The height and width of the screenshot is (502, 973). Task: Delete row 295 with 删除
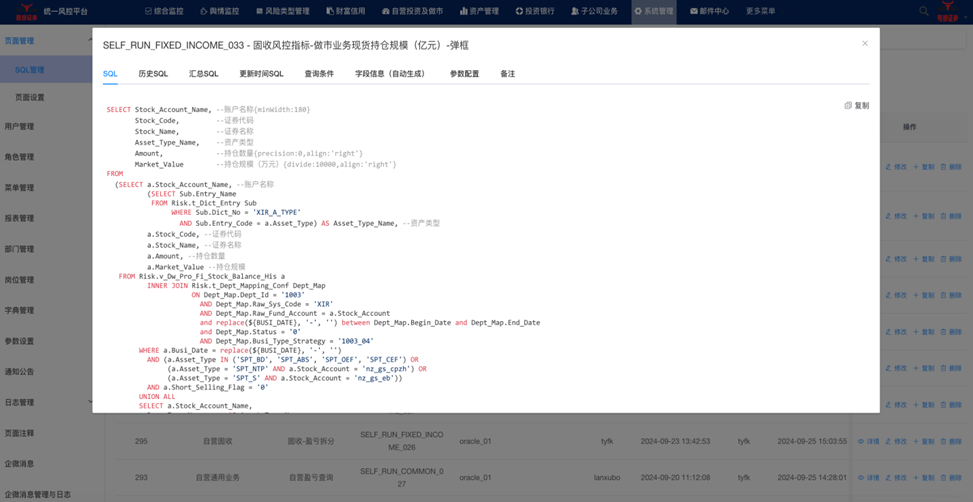pyautogui.click(x=951, y=442)
